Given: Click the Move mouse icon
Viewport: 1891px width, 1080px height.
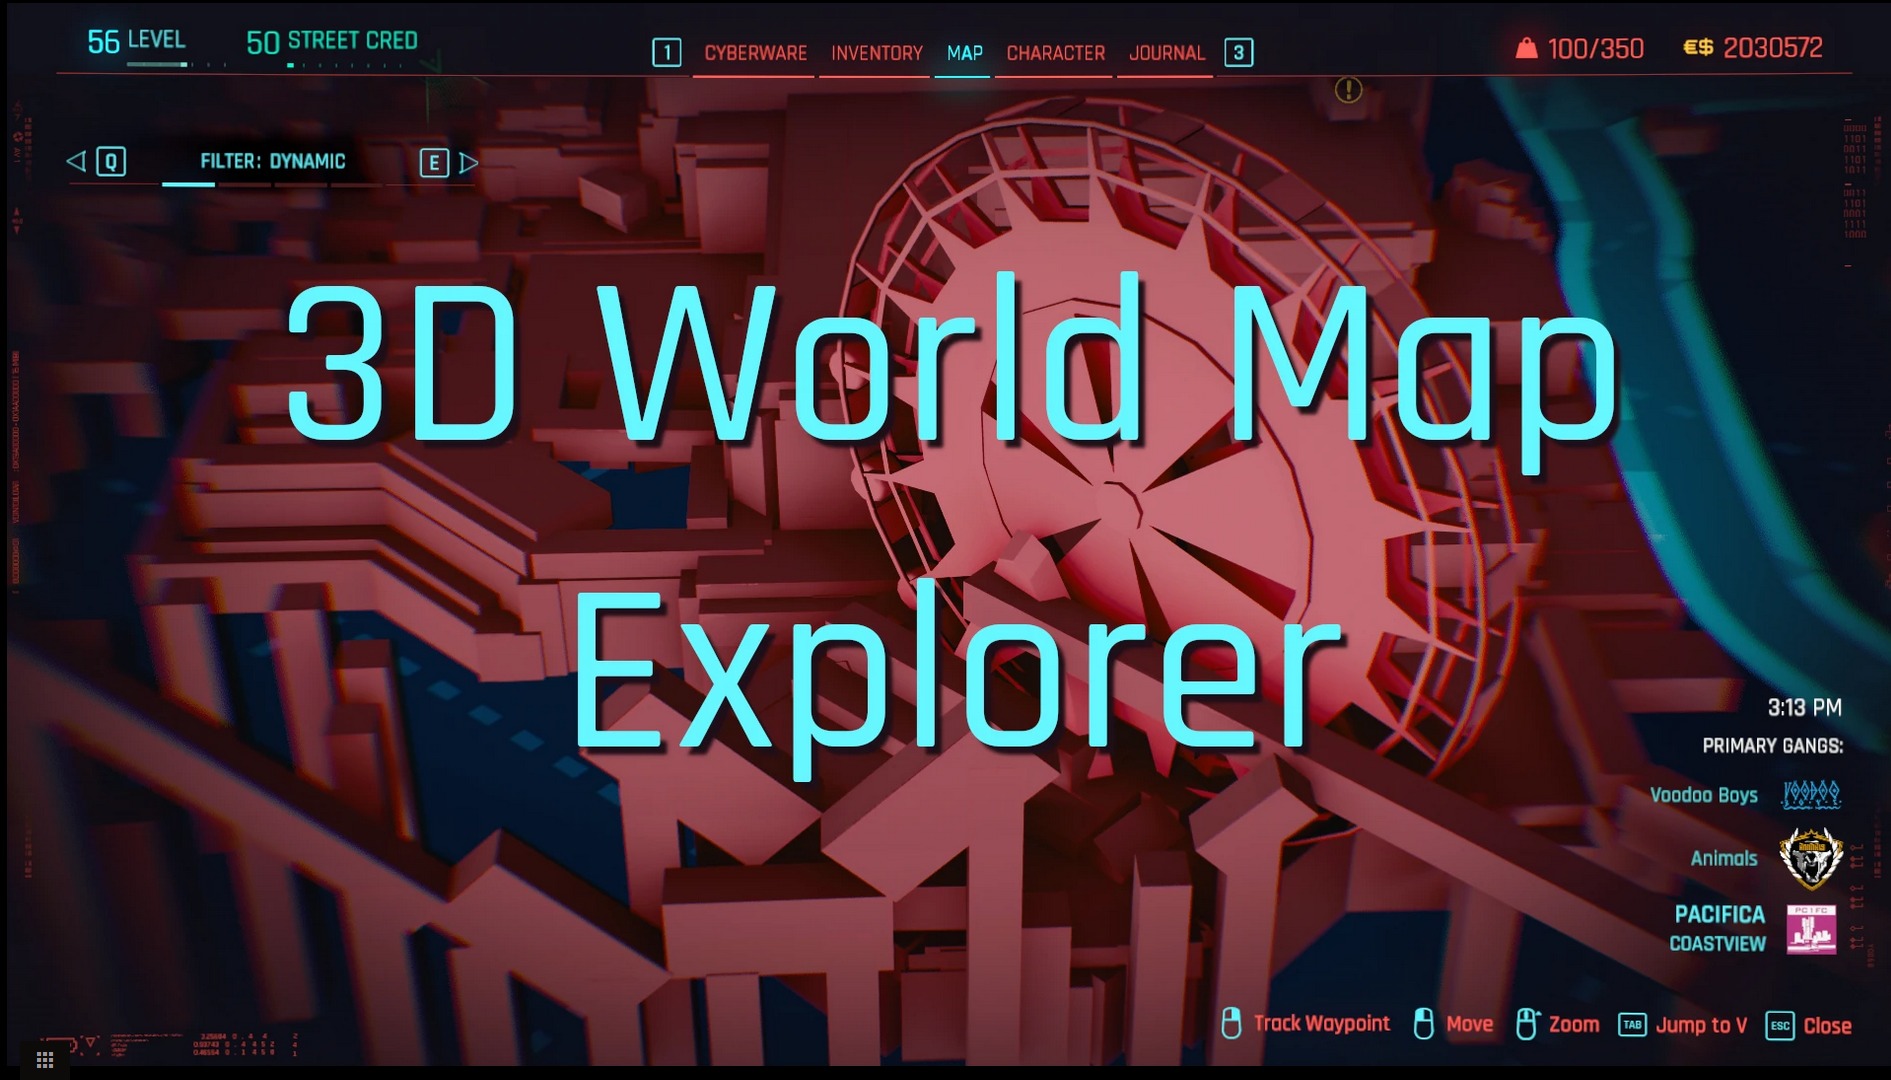Looking at the screenshot, I should (x=1424, y=1024).
